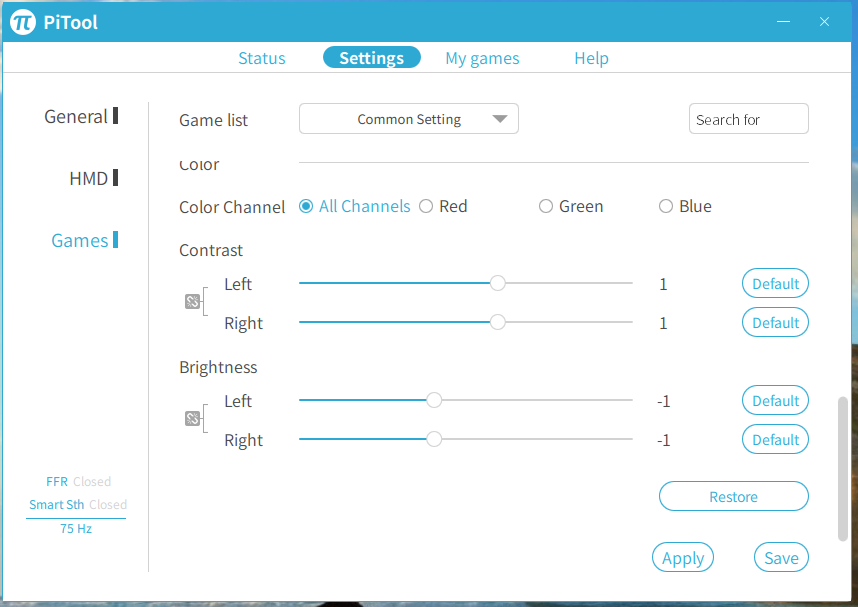Click the Apply button
Image resolution: width=858 pixels, height=607 pixels.
(683, 558)
